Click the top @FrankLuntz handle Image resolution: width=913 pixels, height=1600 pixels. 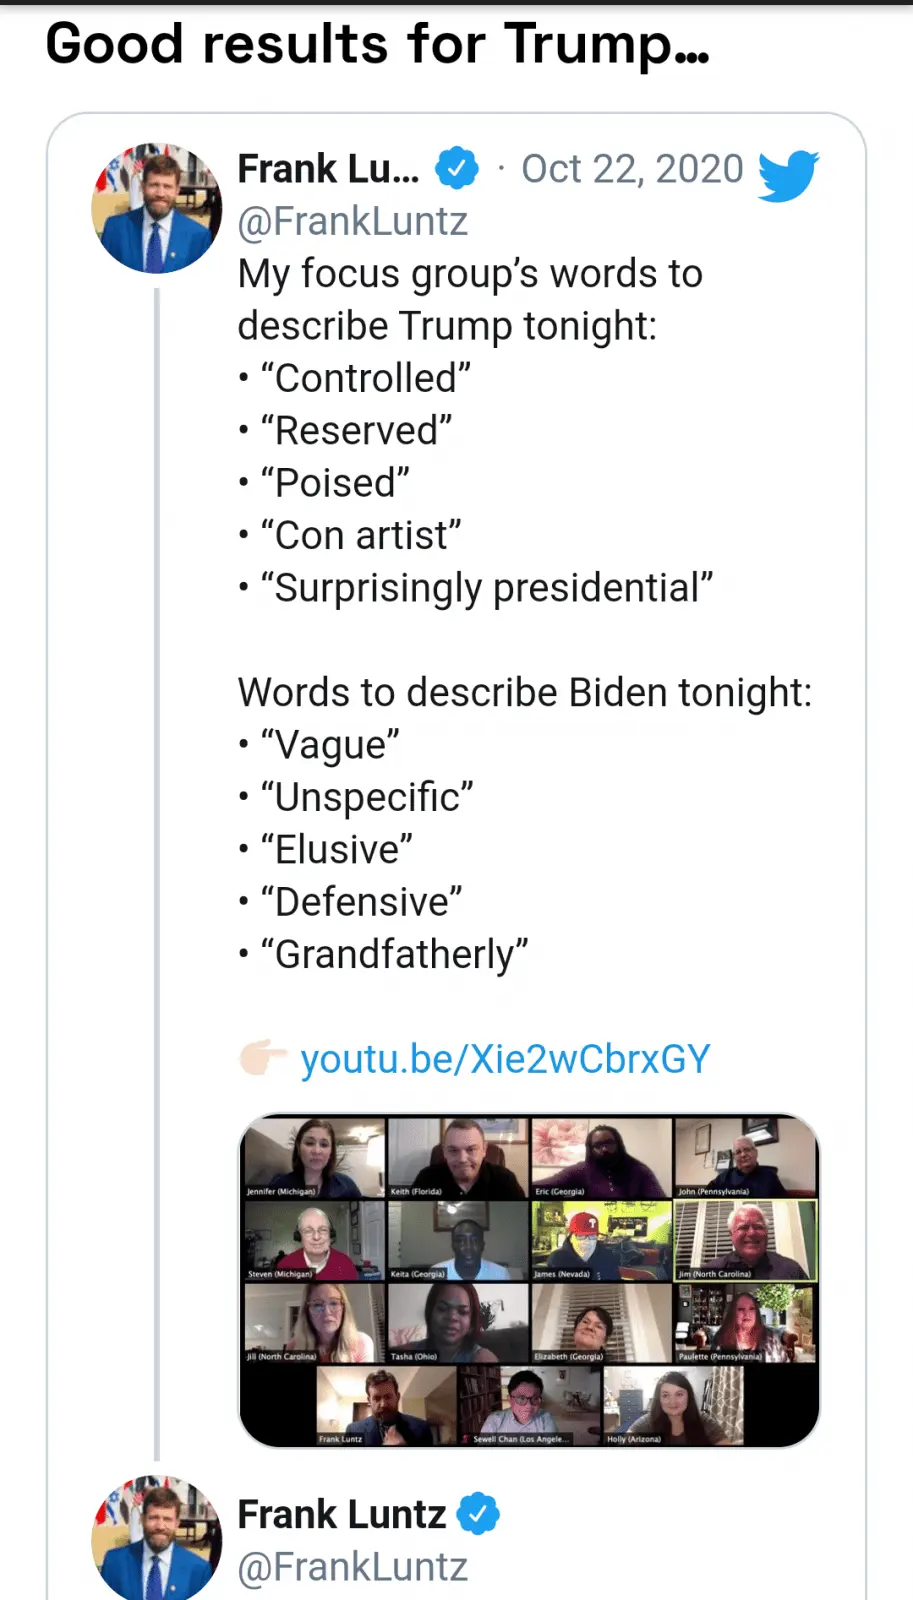[x=352, y=221]
